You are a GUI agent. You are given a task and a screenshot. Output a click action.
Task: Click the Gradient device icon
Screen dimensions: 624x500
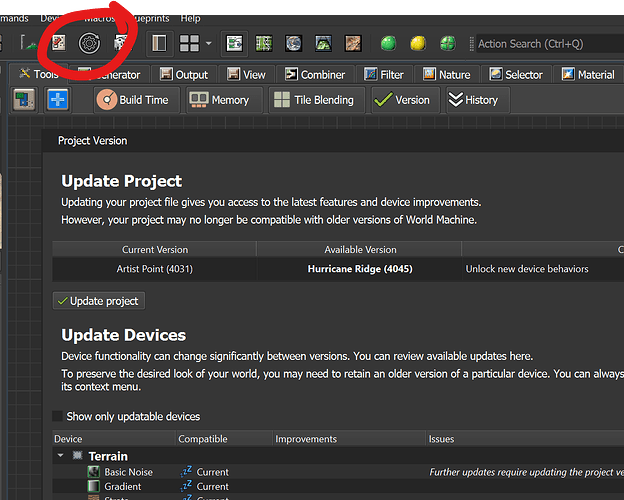point(94,486)
